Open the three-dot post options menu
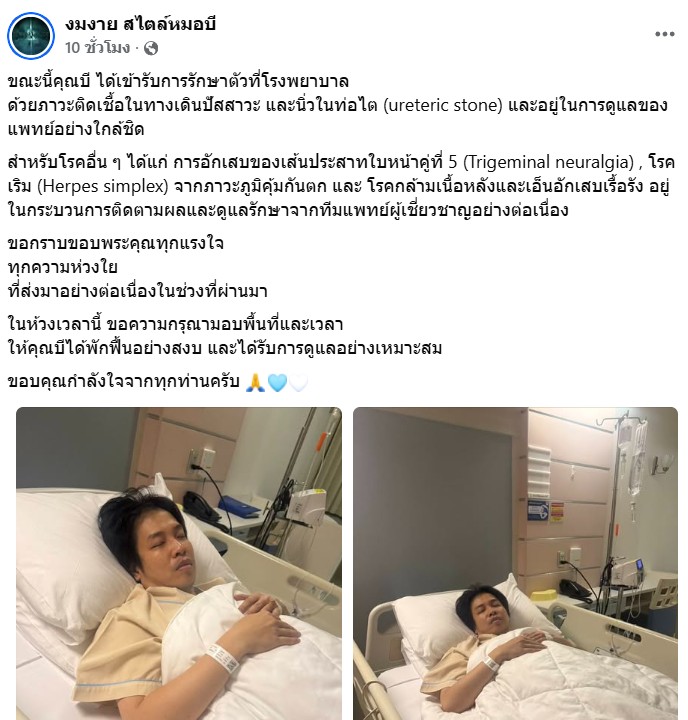The image size is (688, 720). coord(664,34)
